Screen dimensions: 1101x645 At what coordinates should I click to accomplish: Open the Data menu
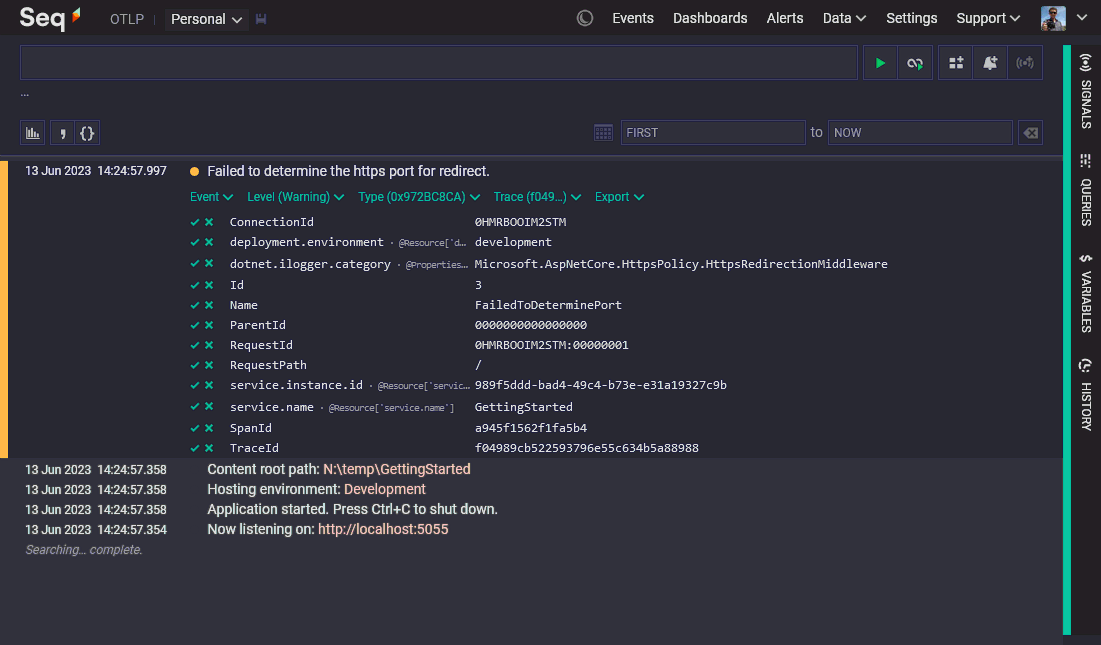pos(844,18)
